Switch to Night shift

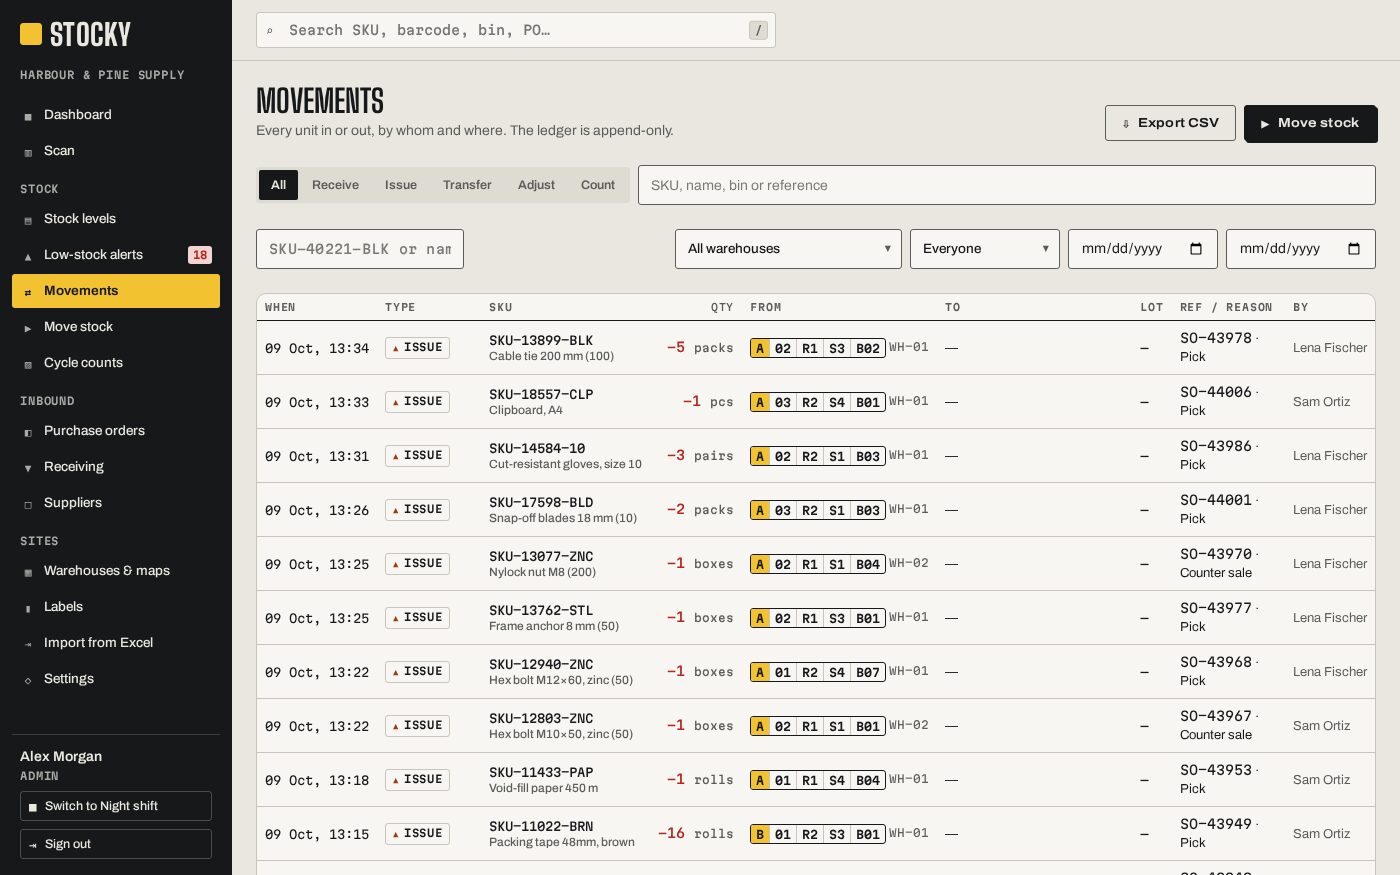point(116,806)
